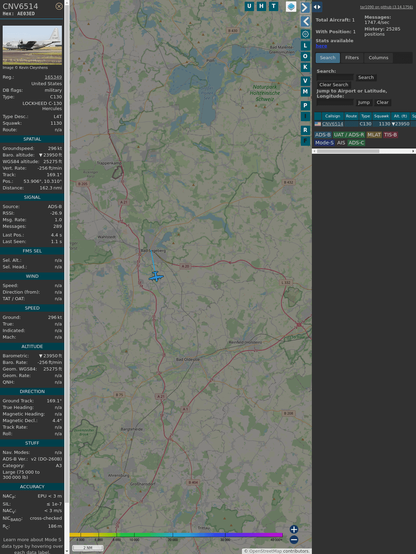Zoom in with the plus map button
This screenshot has height=554, width=416.
294,529
